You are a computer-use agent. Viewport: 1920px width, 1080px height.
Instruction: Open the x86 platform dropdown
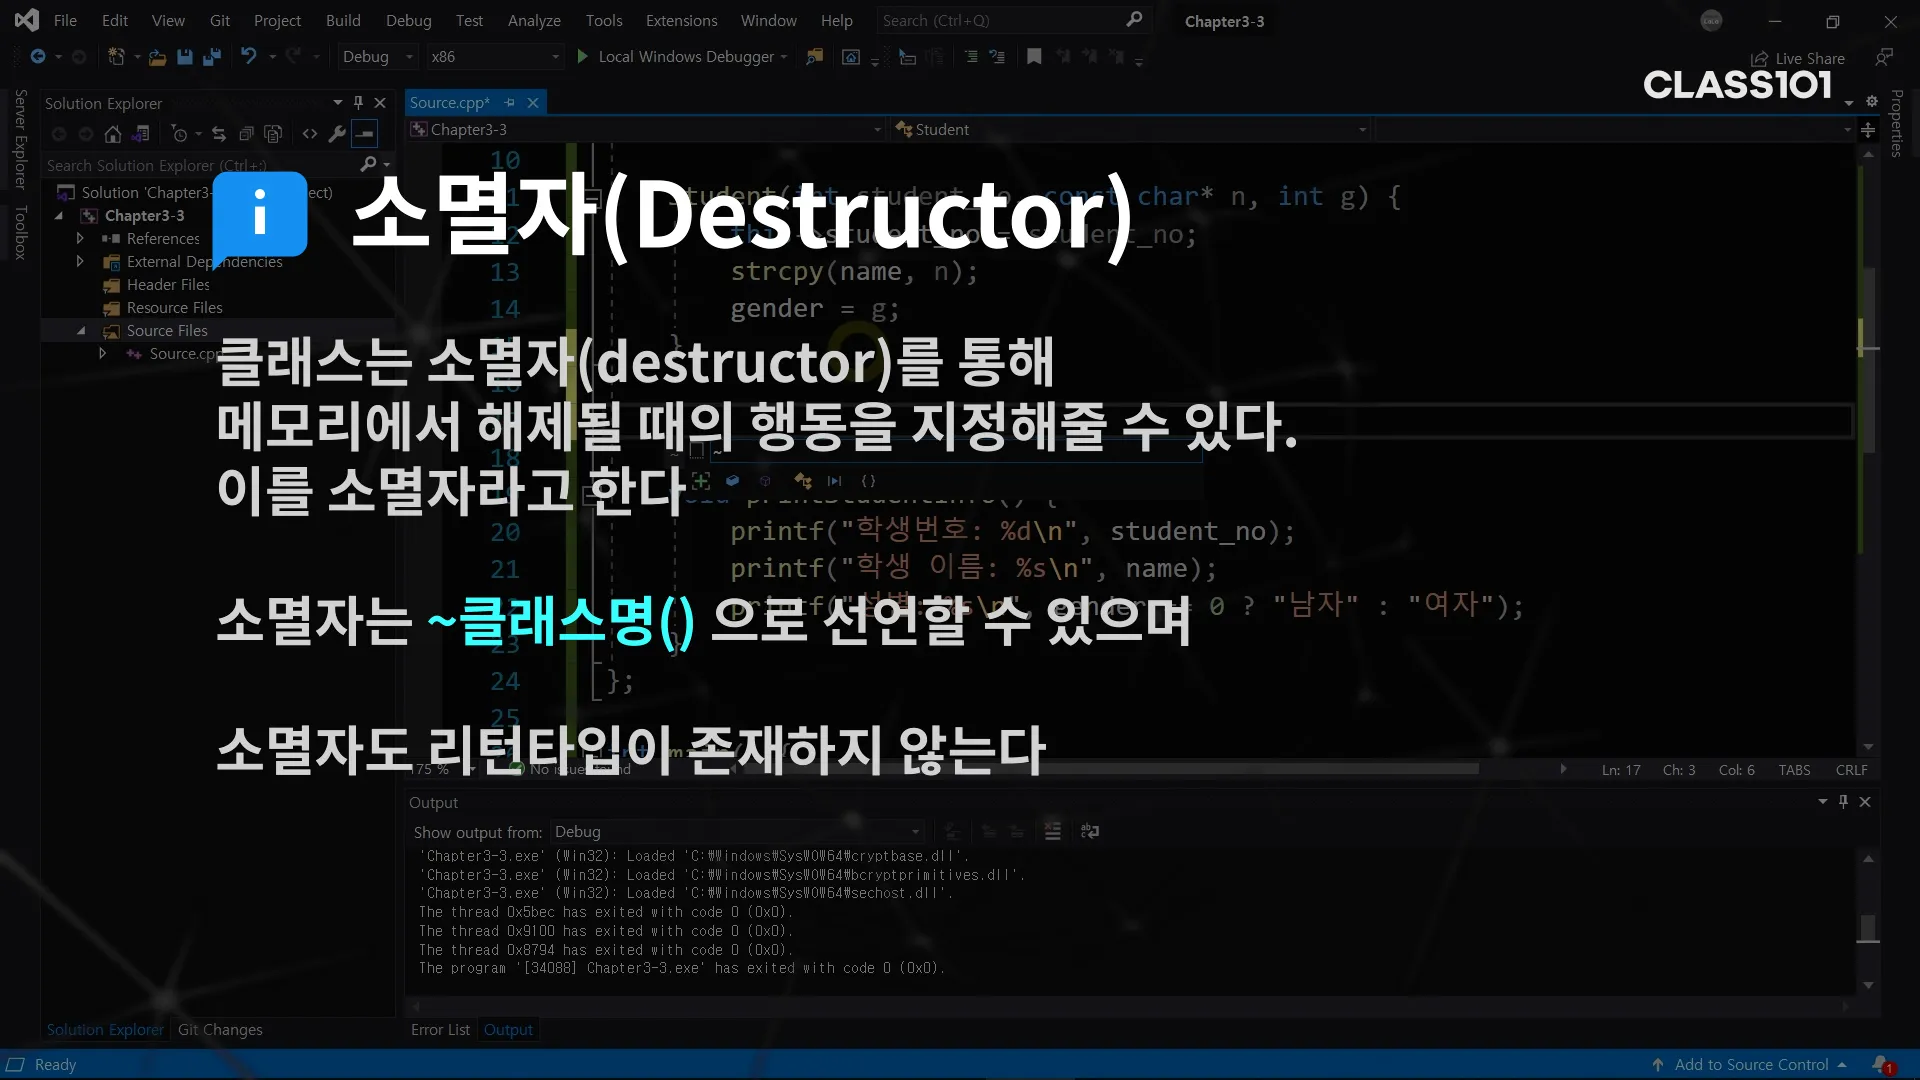click(x=495, y=57)
